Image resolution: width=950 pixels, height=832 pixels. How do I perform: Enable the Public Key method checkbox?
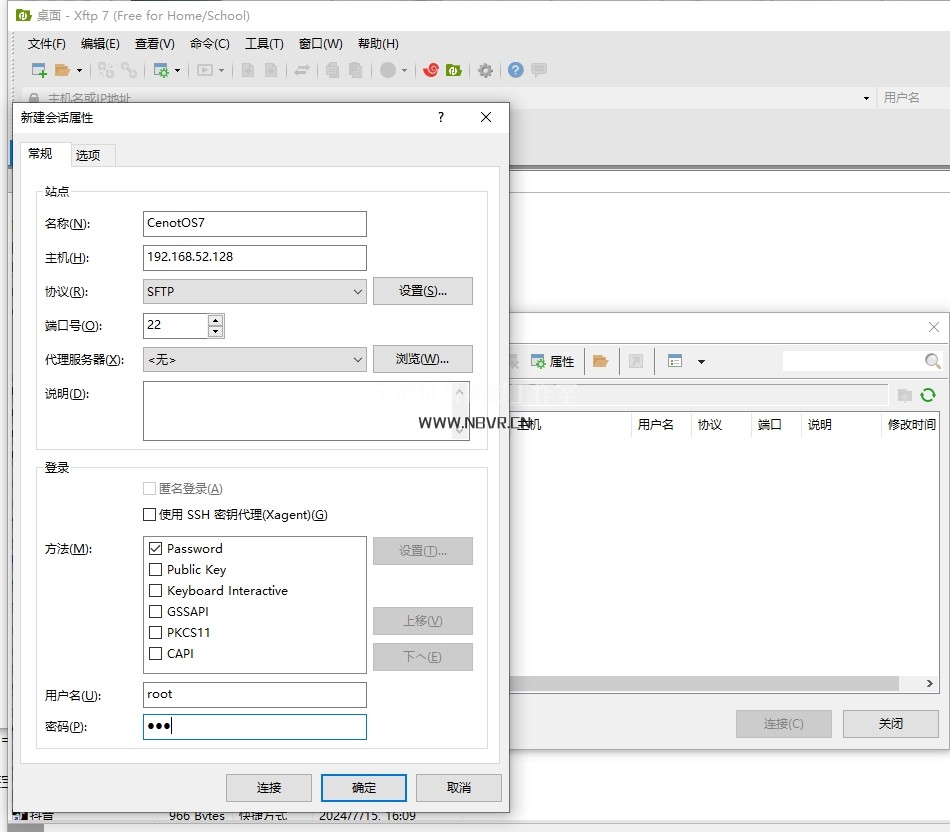tap(155, 569)
